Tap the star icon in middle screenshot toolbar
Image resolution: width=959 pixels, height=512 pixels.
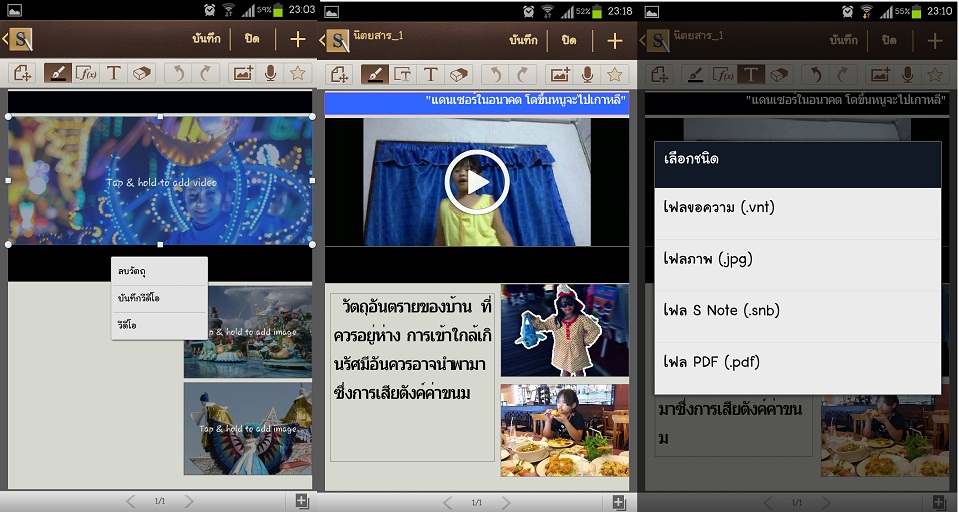pyautogui.click(x=615, y=75)
